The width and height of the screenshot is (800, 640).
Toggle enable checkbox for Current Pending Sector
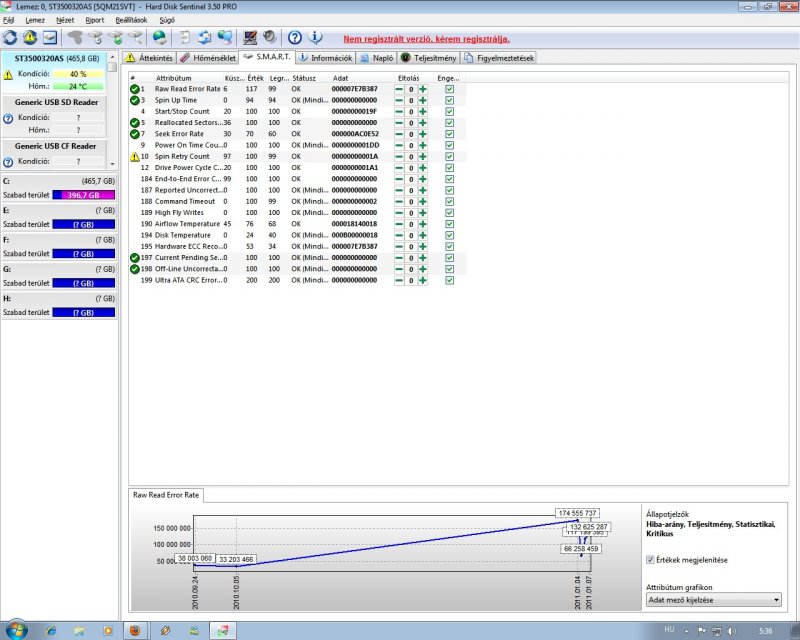click(x=449, y=258)
